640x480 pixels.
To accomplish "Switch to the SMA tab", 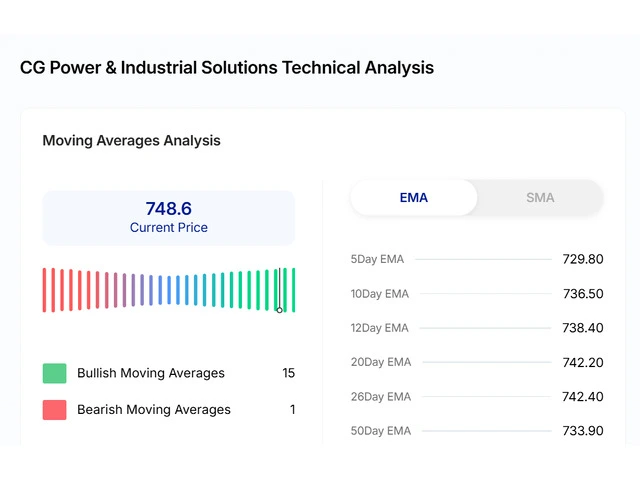I will (540, 198).
